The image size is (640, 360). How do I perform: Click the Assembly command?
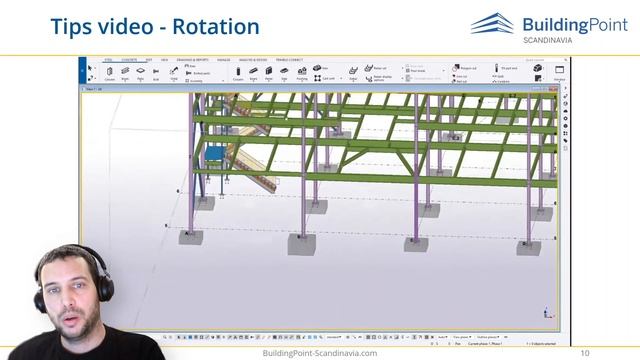194,81
